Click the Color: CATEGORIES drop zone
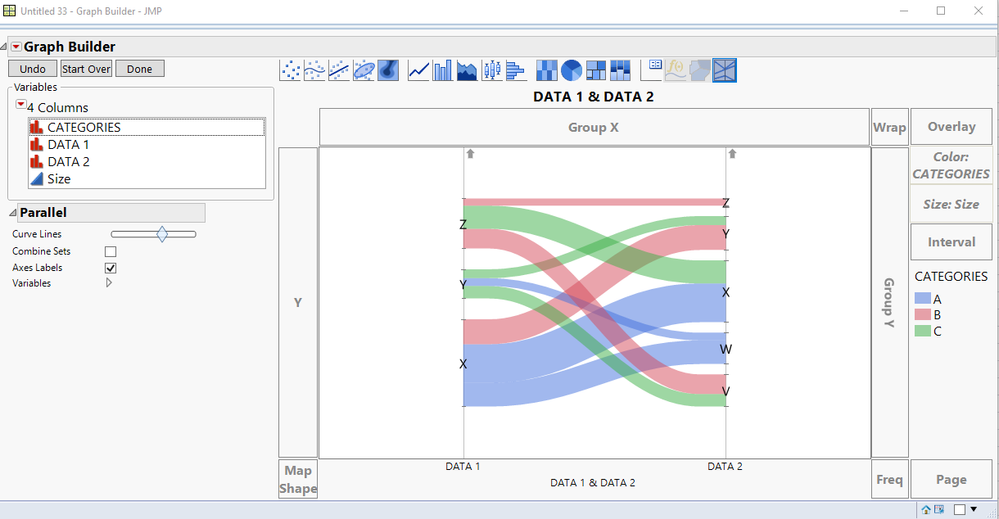The image size is (999, 519). click(x=951, y=166)
